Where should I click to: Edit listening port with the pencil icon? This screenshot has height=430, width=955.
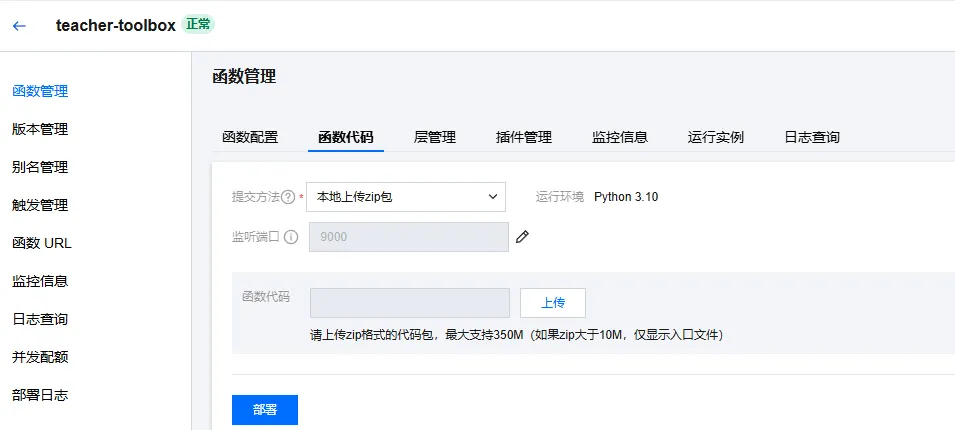[x=522, y=237]
